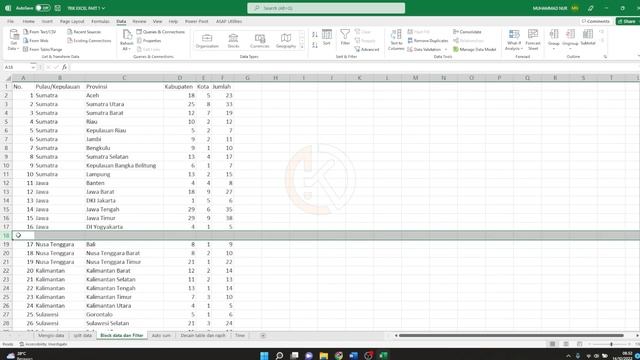Expand Group dropdown in Outline

point(554,49)
